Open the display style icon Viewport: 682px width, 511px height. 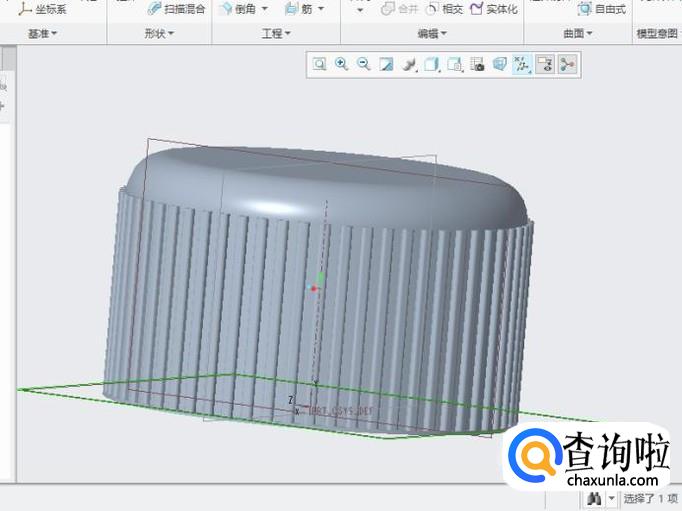click(409, 64)
